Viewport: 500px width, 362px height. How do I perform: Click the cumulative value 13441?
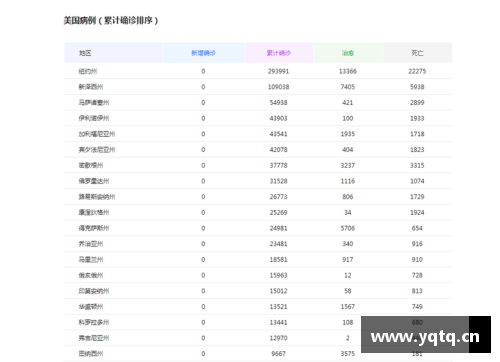[x=279, y=322]
